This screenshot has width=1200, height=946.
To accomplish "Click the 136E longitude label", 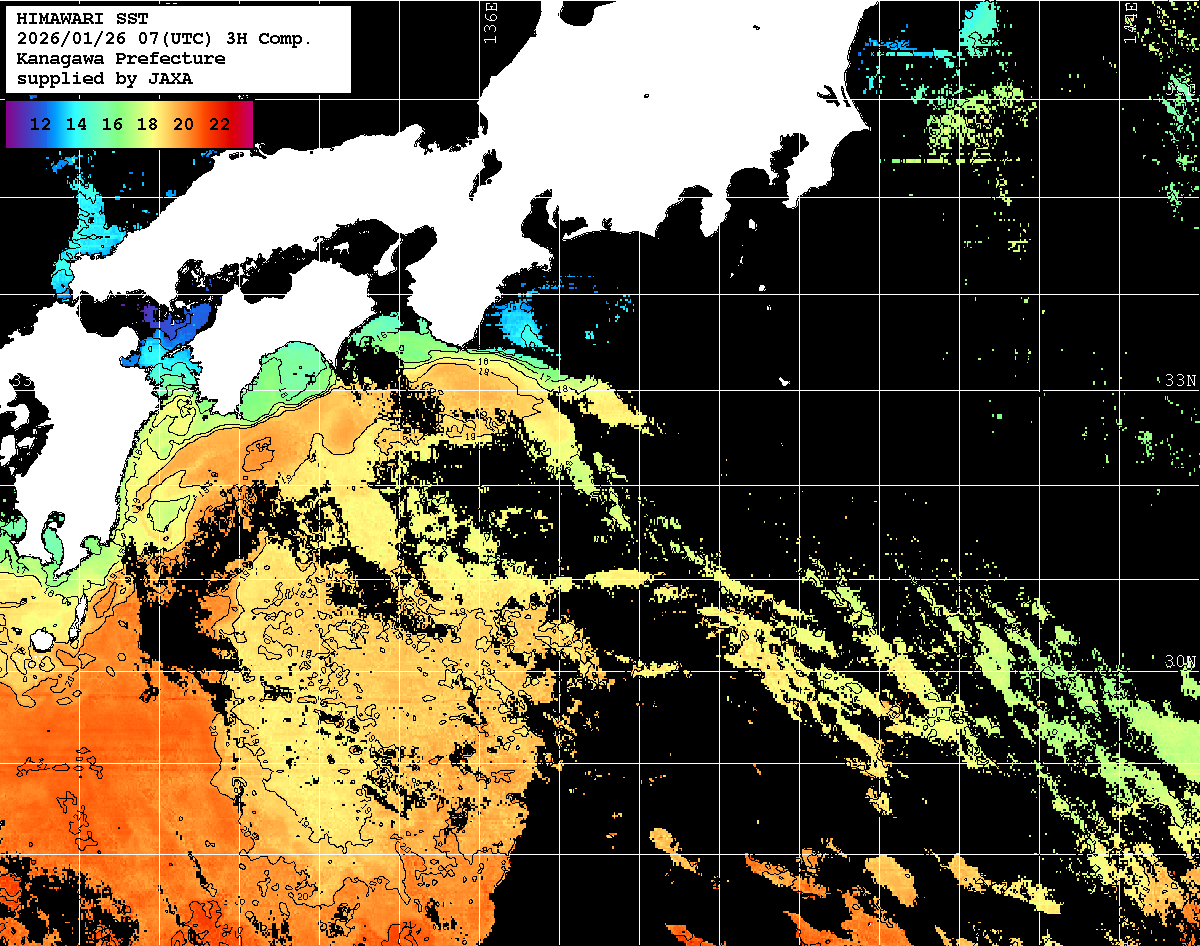I will (x=489, y=20).
